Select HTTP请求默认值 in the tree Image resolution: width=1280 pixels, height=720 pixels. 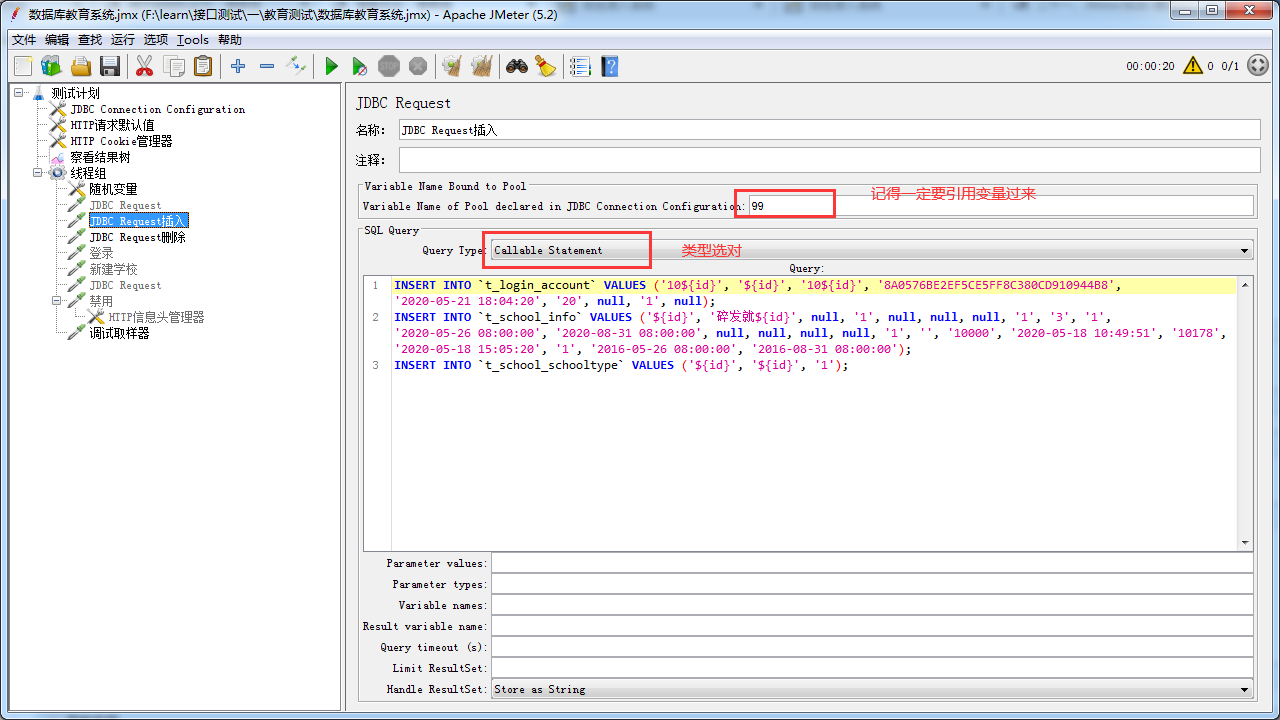click(x=112, y=125)
